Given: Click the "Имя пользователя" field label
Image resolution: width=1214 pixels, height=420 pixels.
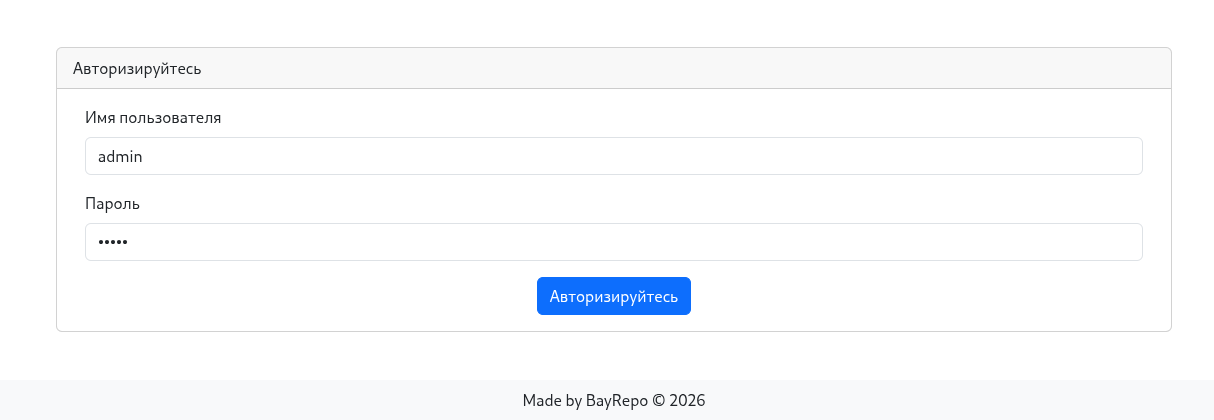Looking at the screenshot, I should pyautogui.click(x=153, y=118).
